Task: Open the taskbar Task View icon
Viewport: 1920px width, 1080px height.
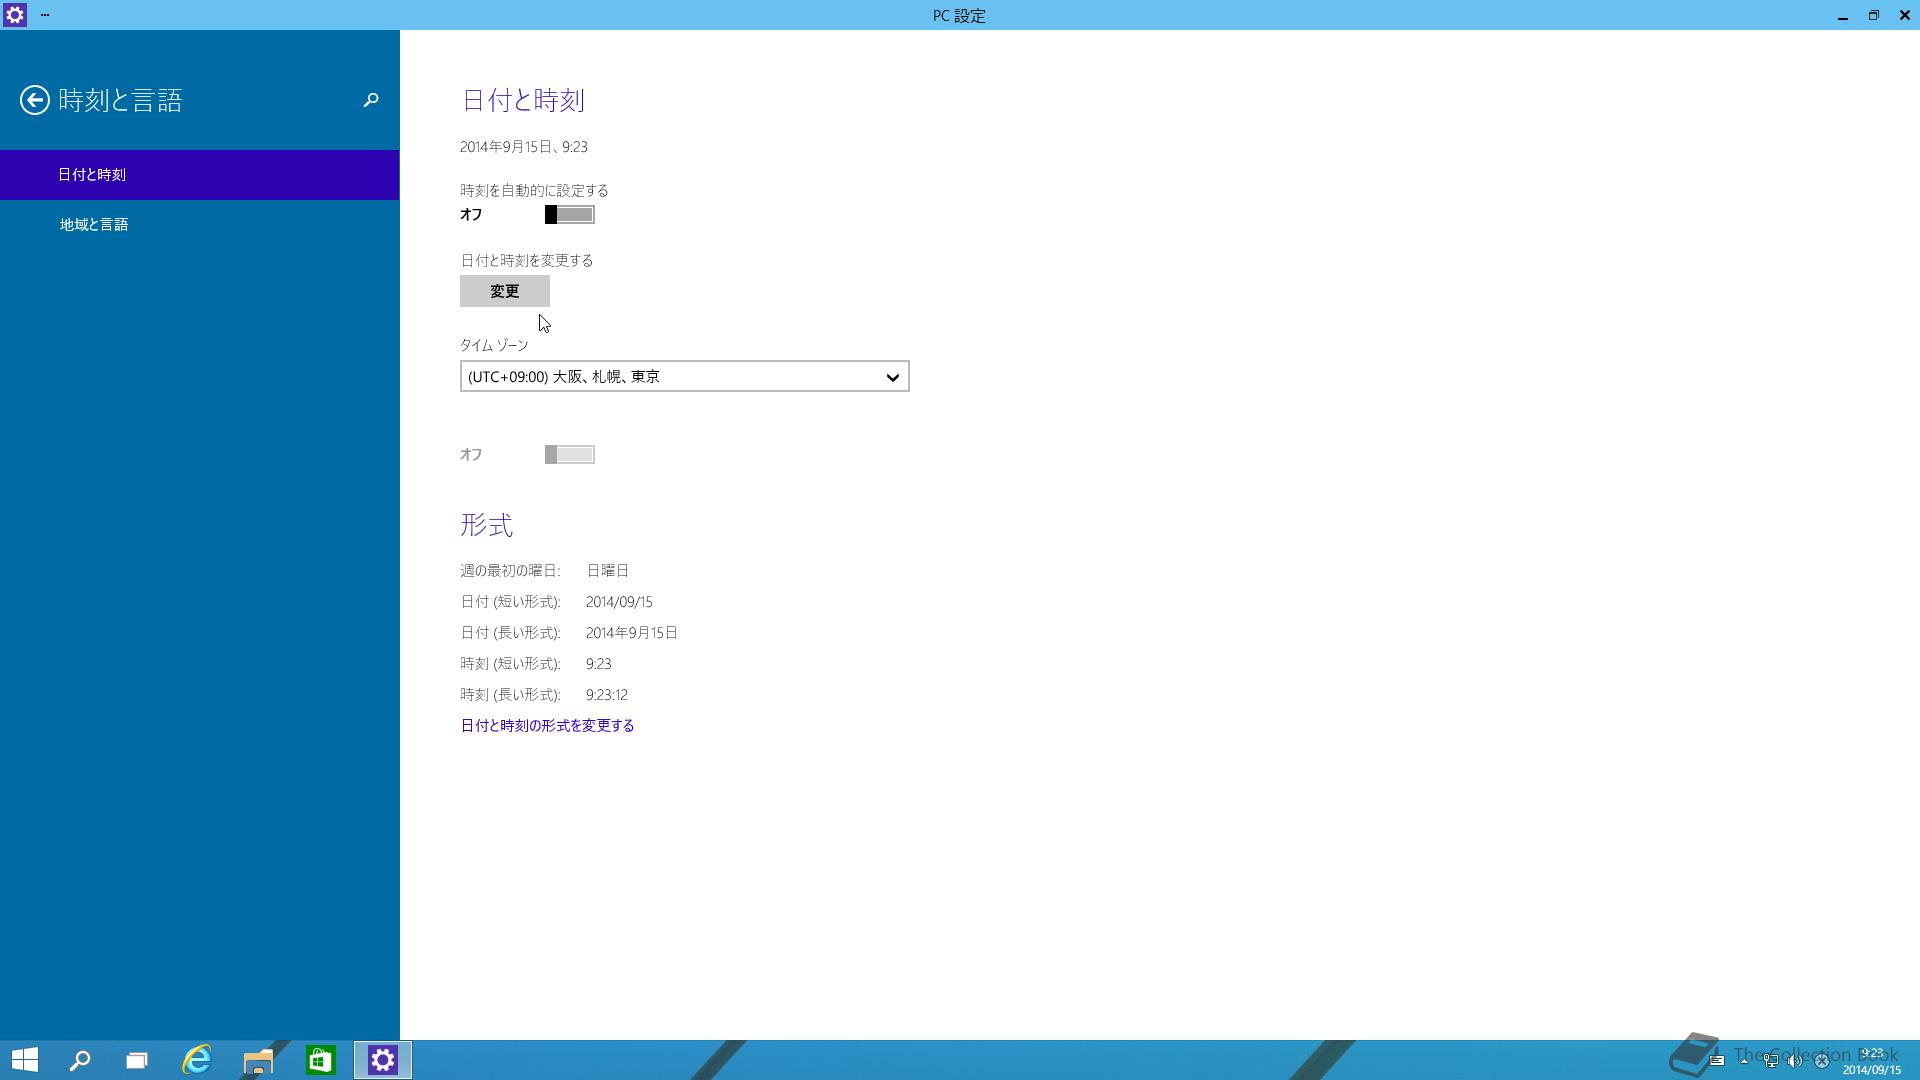Action: click(137, 1060)
